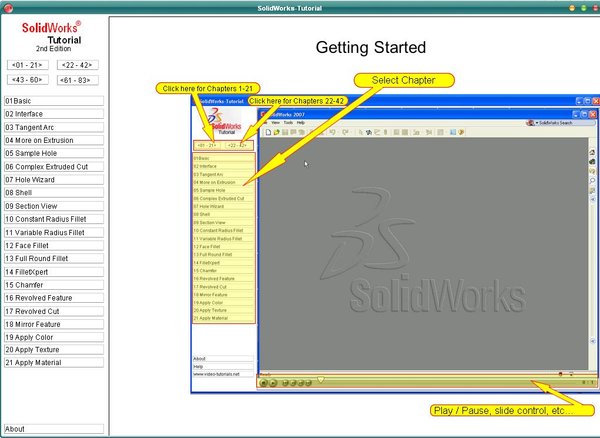Click the Open folder icon in SolidWorks toolbar
This screenshot has height=438, width=600.
pos(275,132)
